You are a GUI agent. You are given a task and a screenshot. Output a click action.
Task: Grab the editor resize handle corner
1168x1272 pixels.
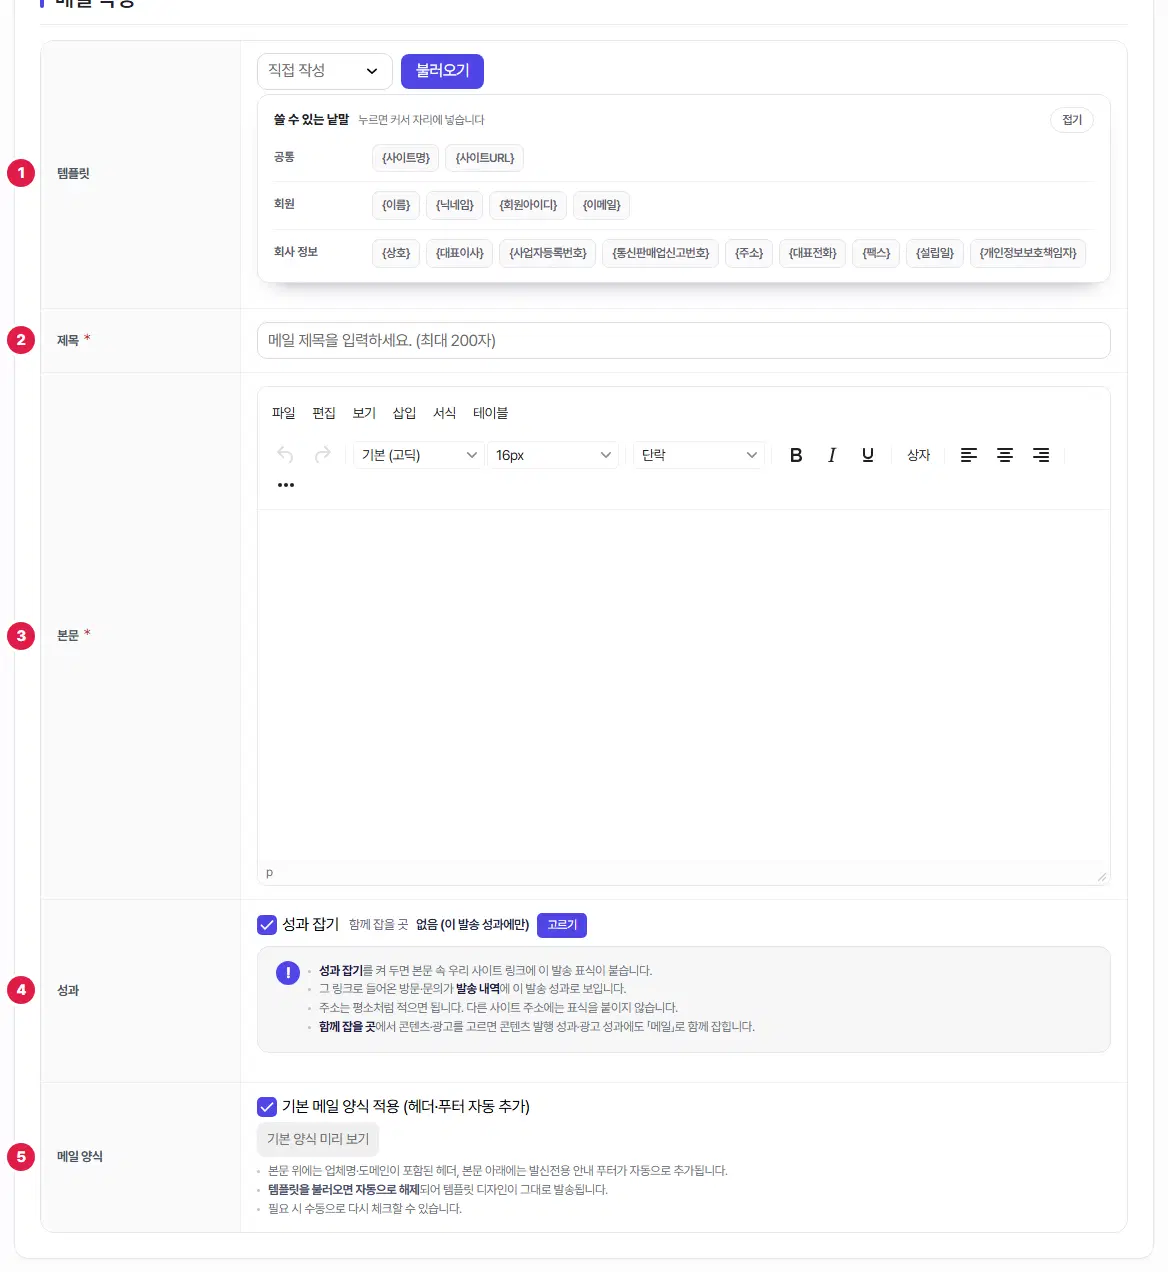click(x=1102, y=876)
